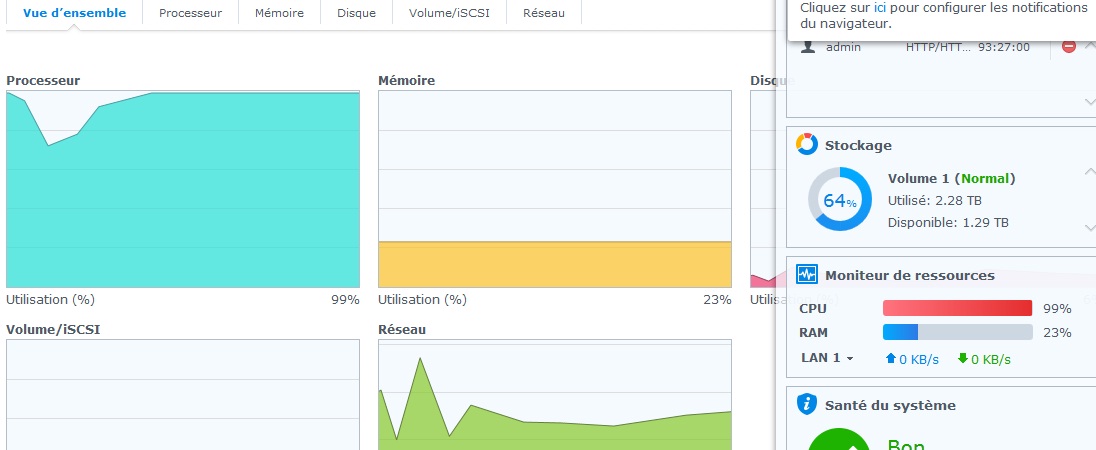Click the red CPU usage bar
Screen dimensions: 1096x450
(x=957, y=308)
